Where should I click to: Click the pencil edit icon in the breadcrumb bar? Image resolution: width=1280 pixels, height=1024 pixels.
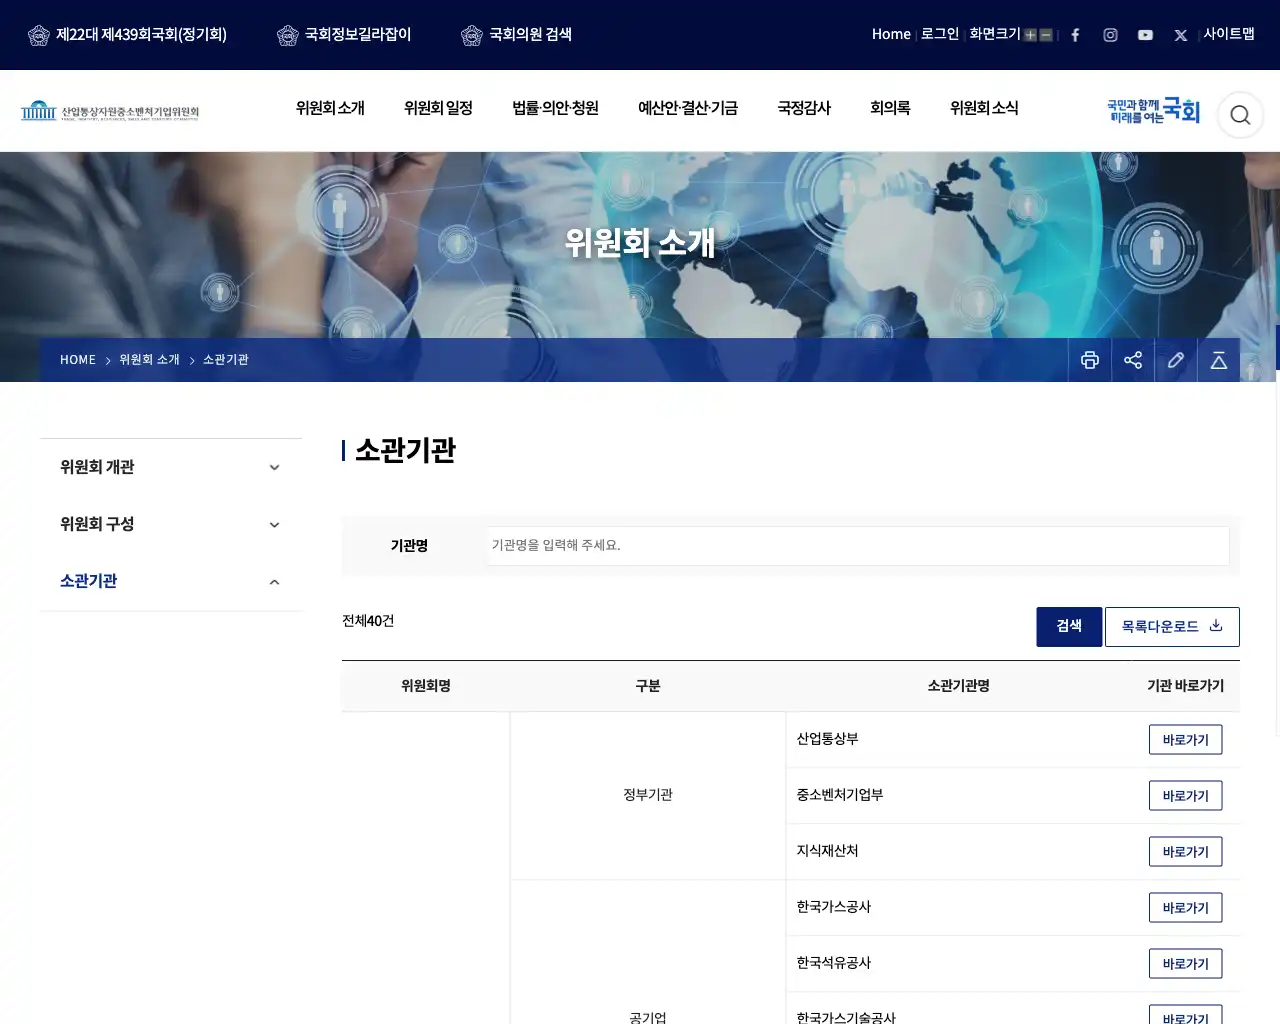point(1176,360)
